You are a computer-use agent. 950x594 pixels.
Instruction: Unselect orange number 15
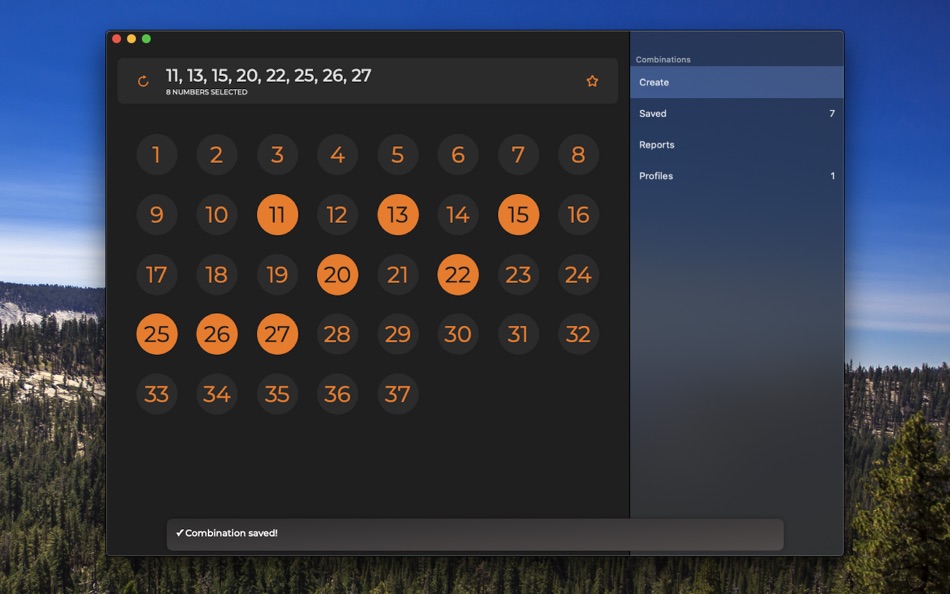point(518,215)
